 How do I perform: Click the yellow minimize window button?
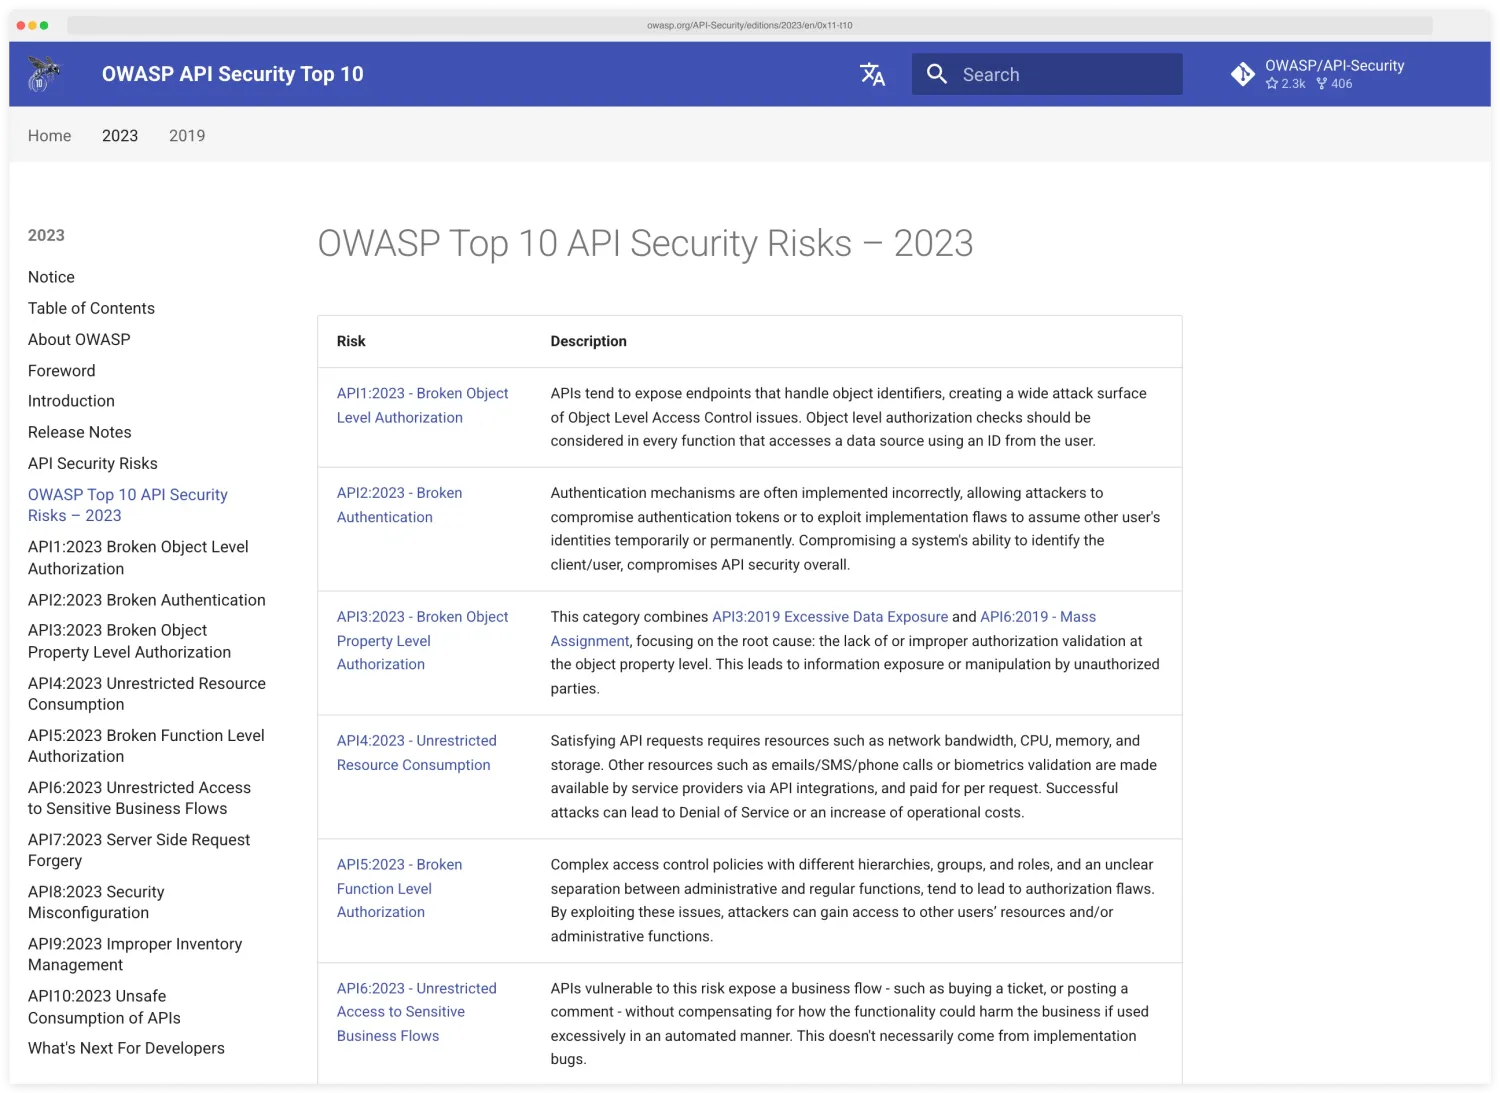pos(32,26)
